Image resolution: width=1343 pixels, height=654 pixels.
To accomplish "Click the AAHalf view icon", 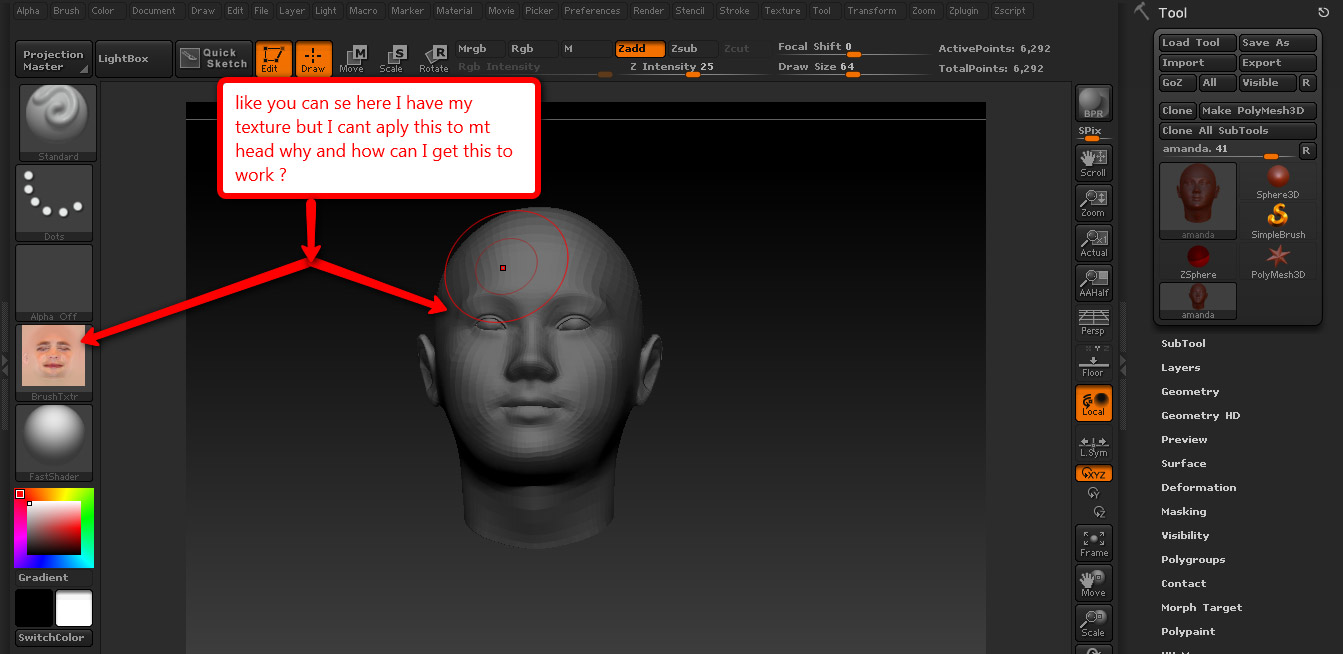I will pyautogui.click(x=1093, y=282).
